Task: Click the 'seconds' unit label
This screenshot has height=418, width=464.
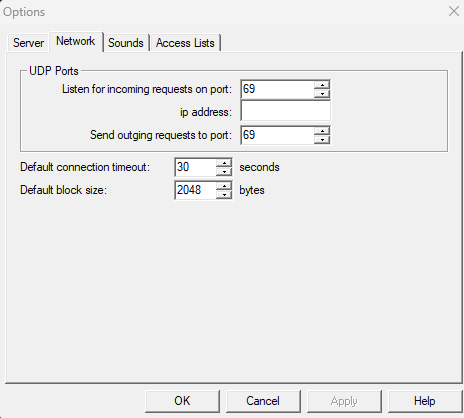Action: (259, 167)
